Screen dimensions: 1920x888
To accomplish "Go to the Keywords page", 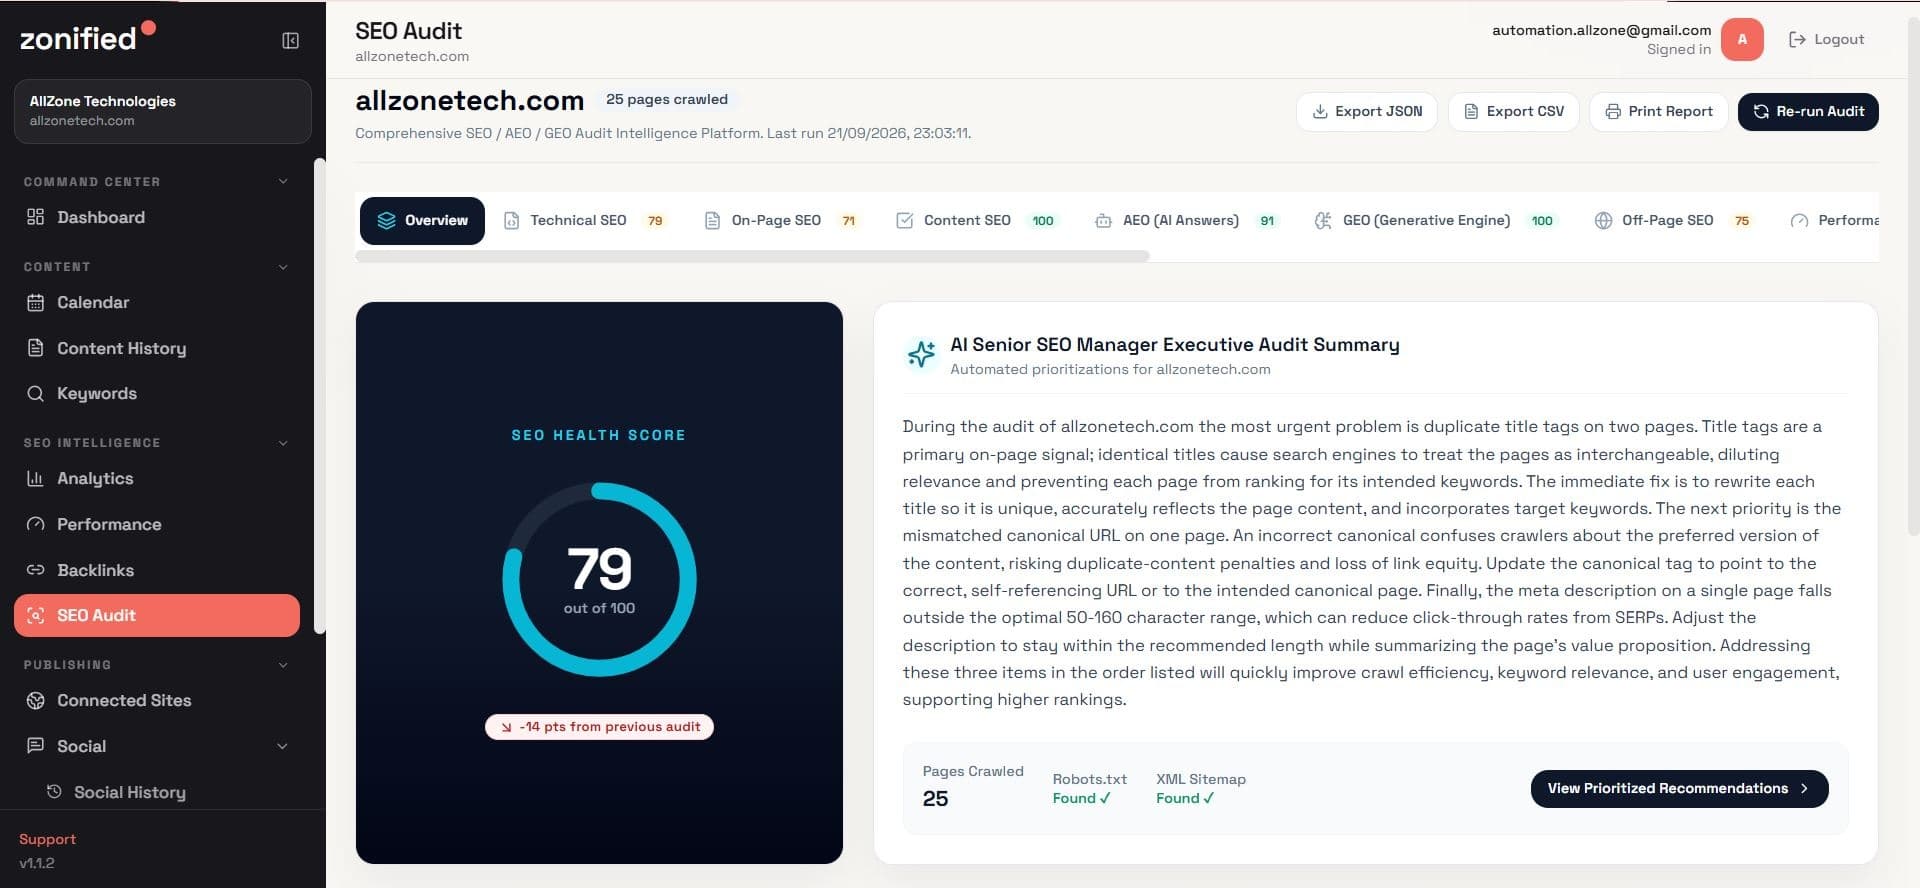I will coord(157,393).
